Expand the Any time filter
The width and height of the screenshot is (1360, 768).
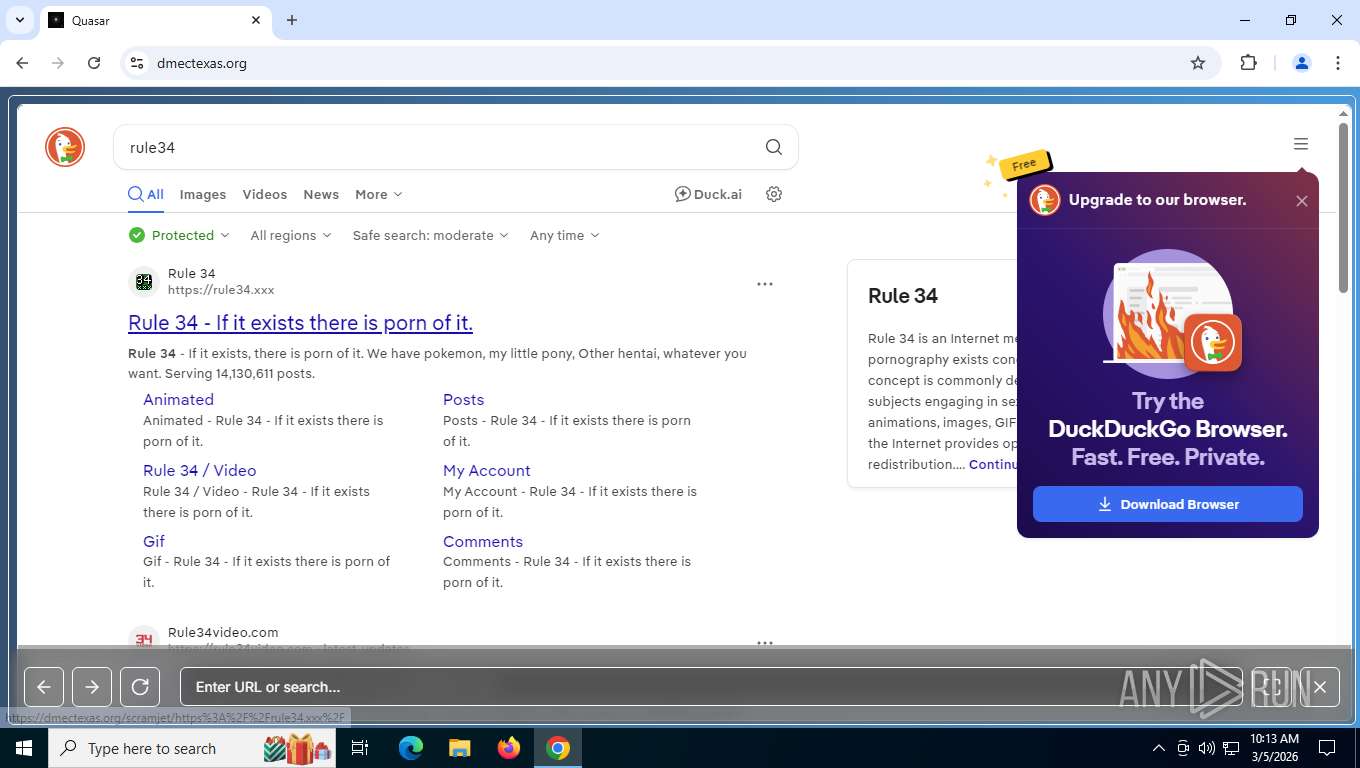point(564,235)
